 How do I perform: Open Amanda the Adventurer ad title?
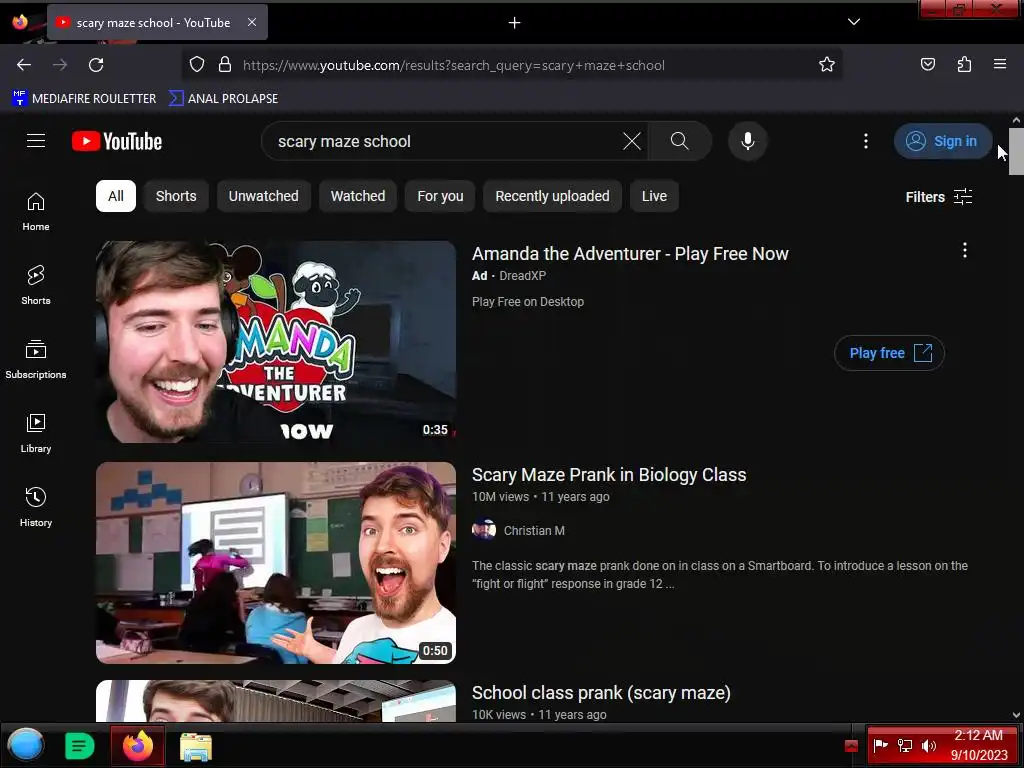(630, 254)
